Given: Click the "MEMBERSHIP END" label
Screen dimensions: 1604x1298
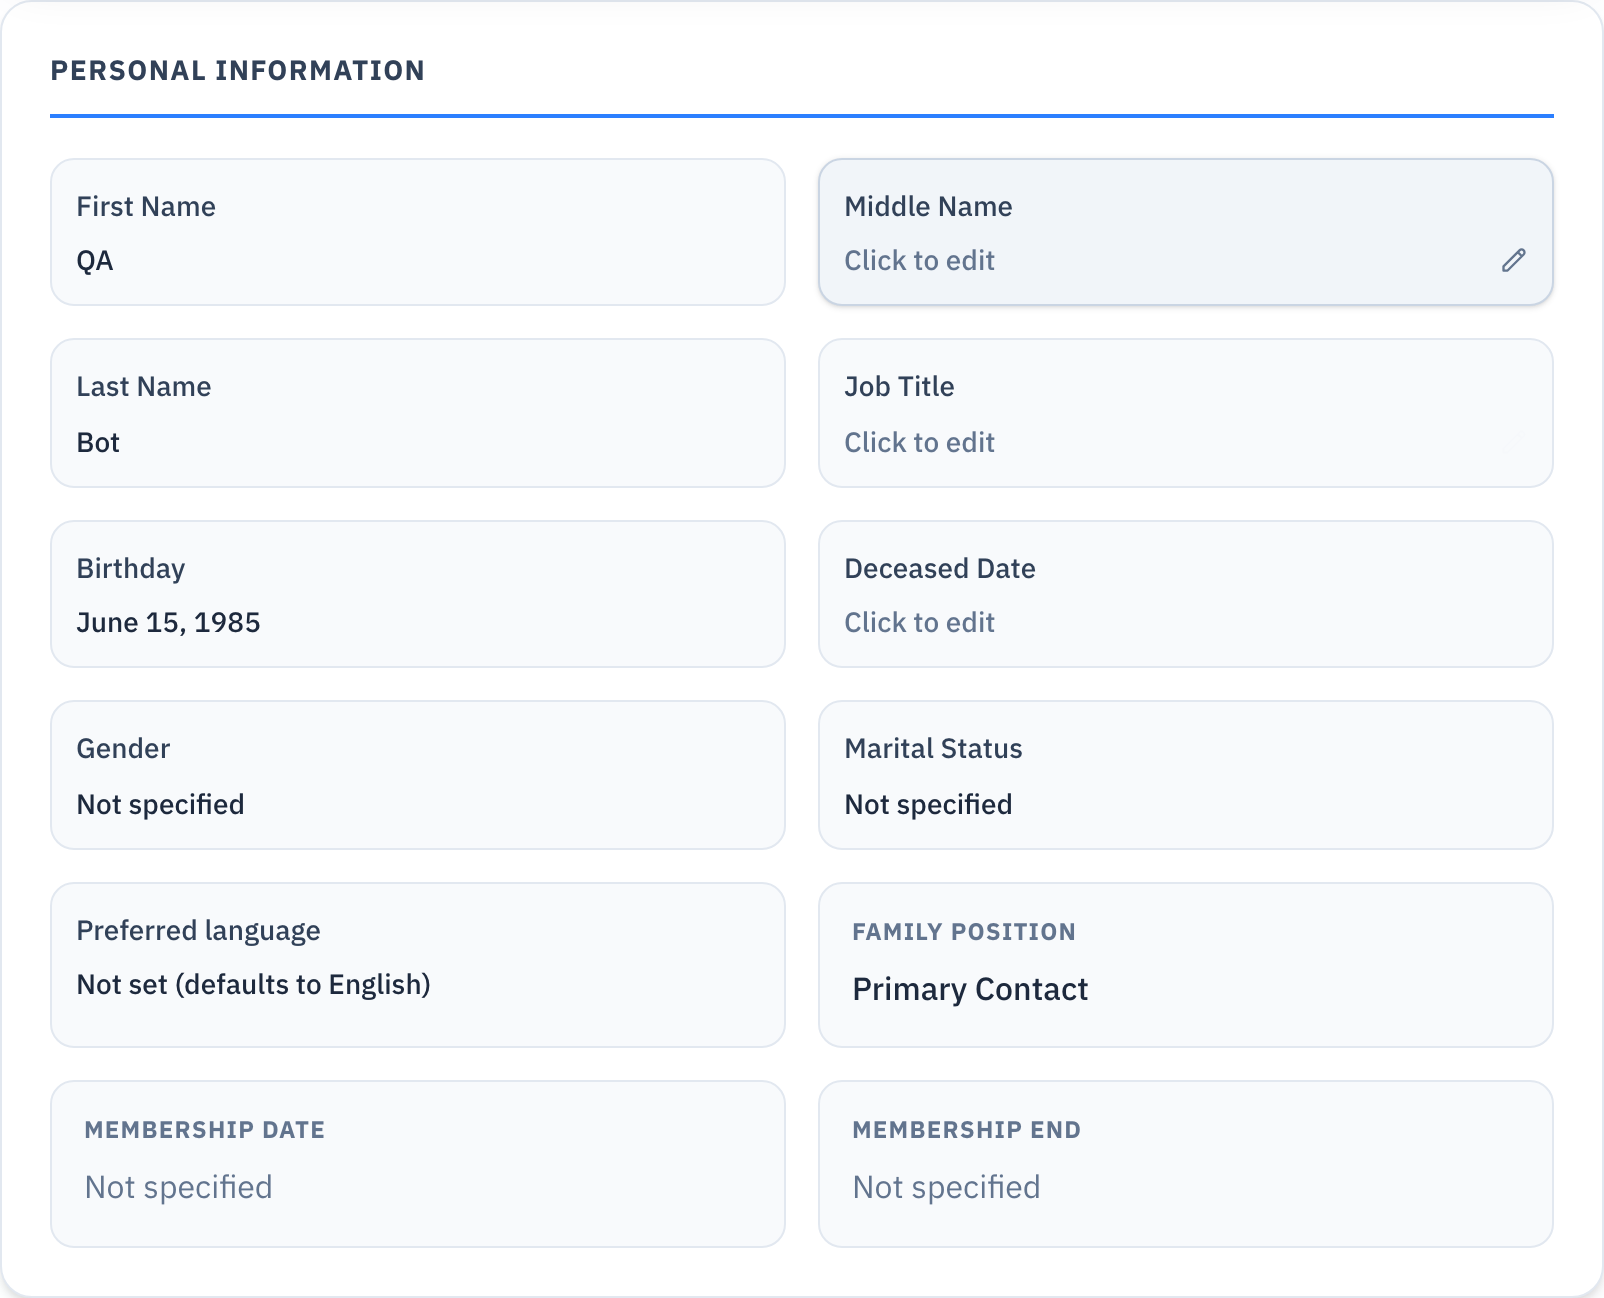Looking at the screenshot, I should pyautogui.click(x=966, y=1130).
